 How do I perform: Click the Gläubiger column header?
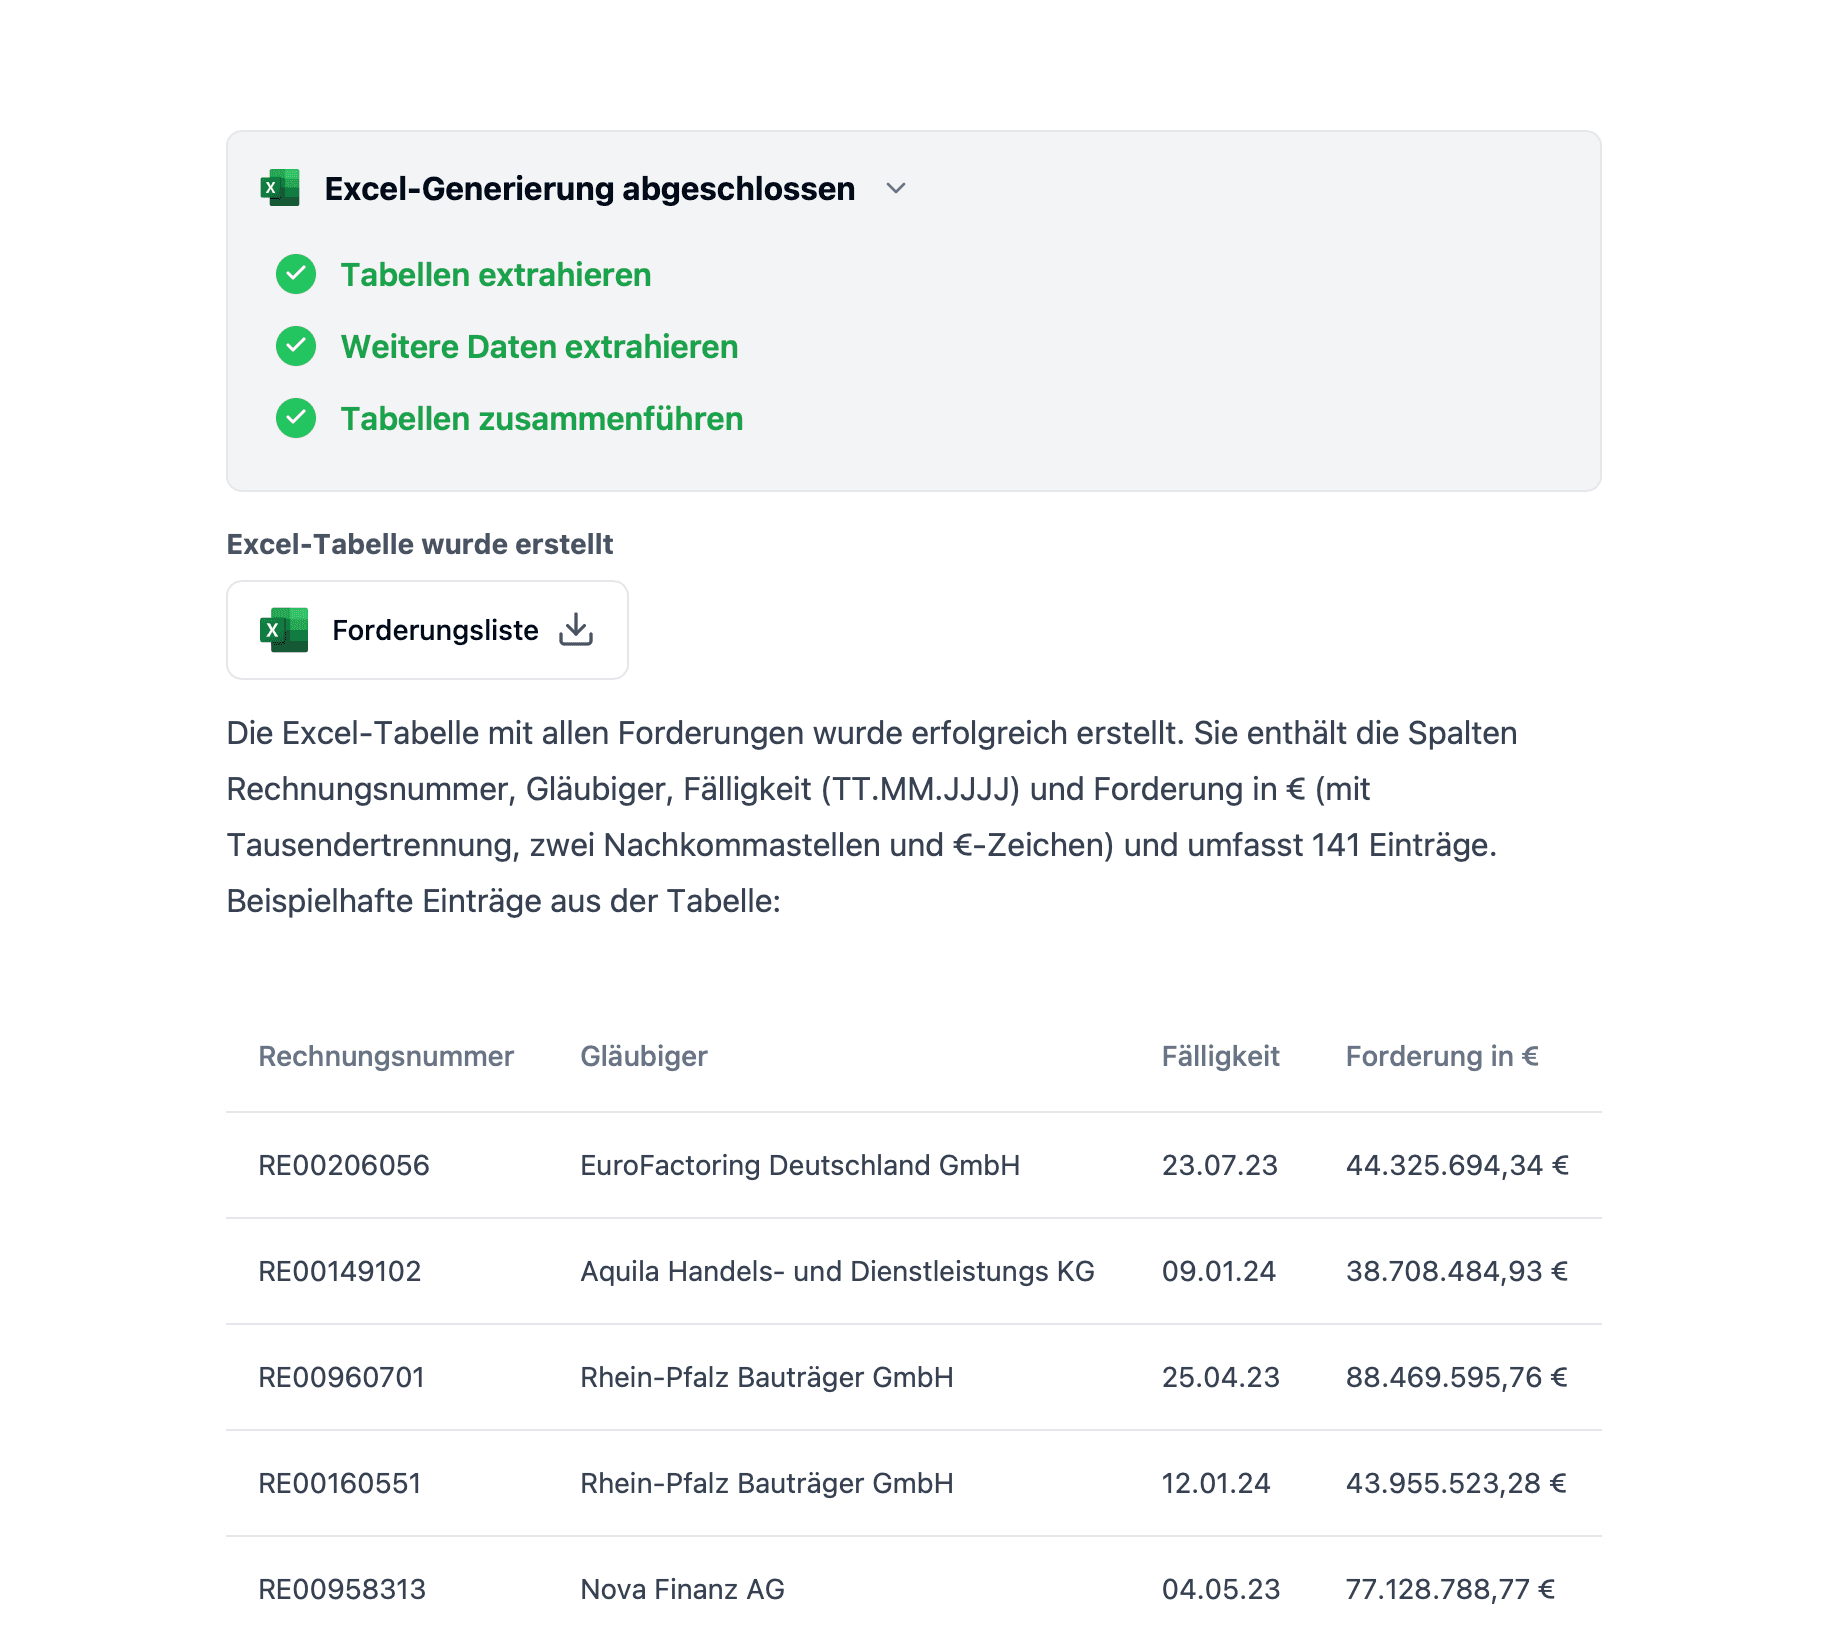click(x=644, y=1056)
